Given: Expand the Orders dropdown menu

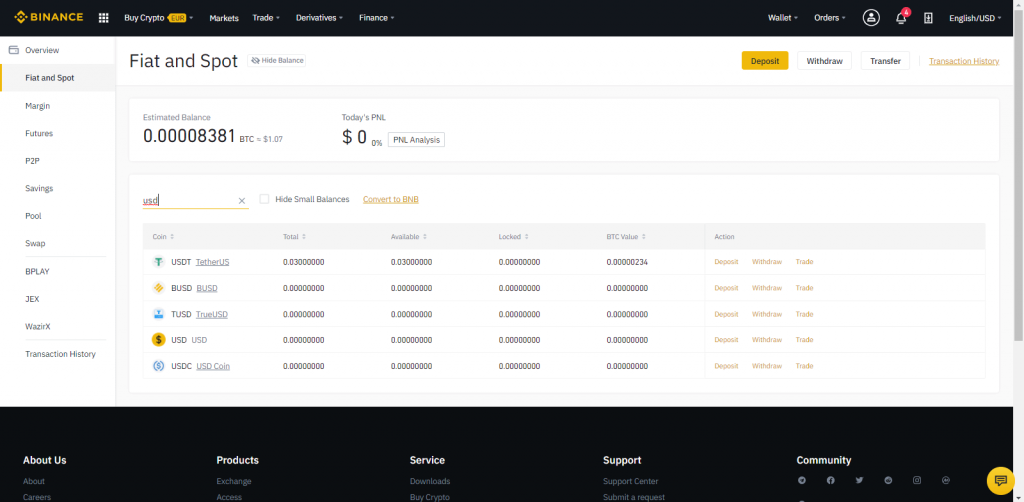Looking at the screenshot, I should (830, 18).
